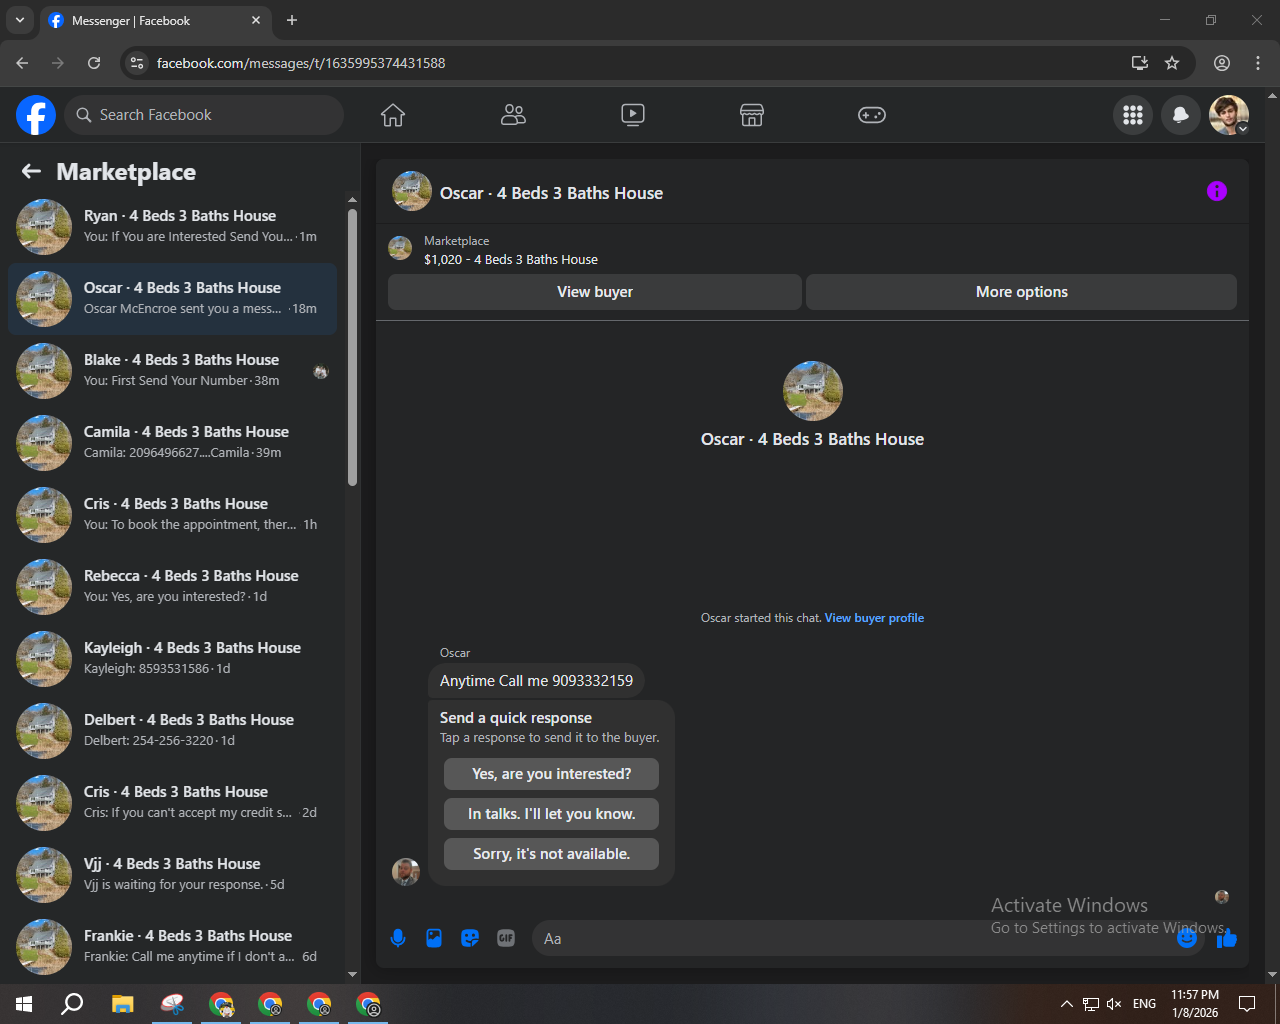Open File Explorer from taskbar
The image size is (1280, 1024).
click(x=122, y=1004)
